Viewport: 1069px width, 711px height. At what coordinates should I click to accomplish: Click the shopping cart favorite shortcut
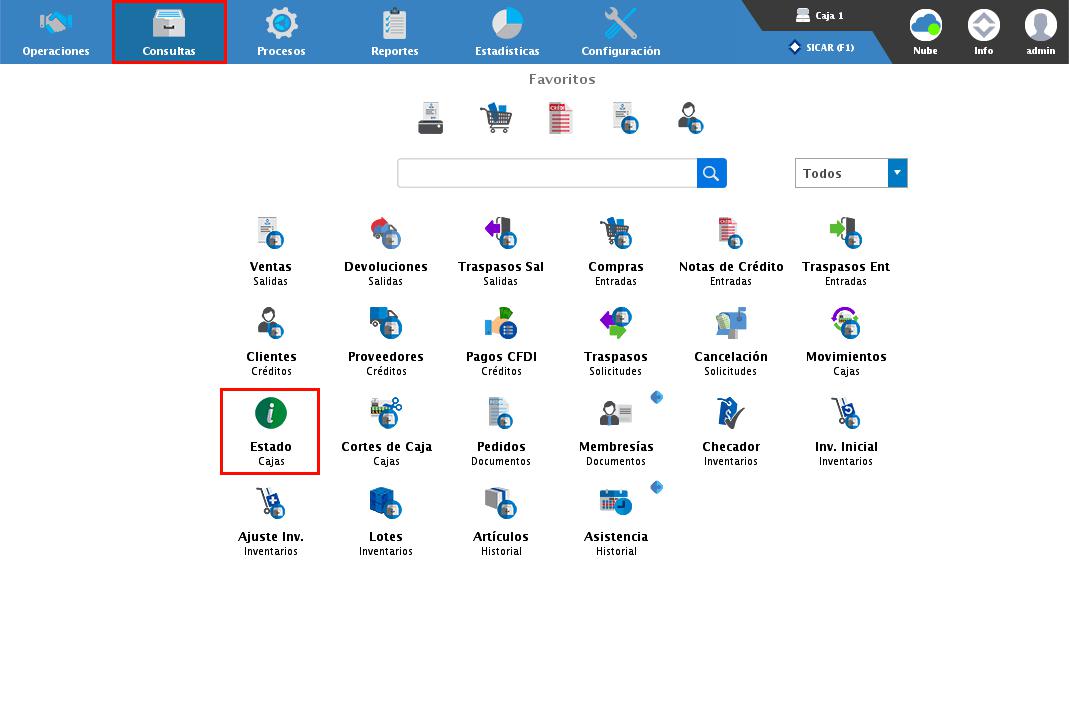click(x=496, y=118)
